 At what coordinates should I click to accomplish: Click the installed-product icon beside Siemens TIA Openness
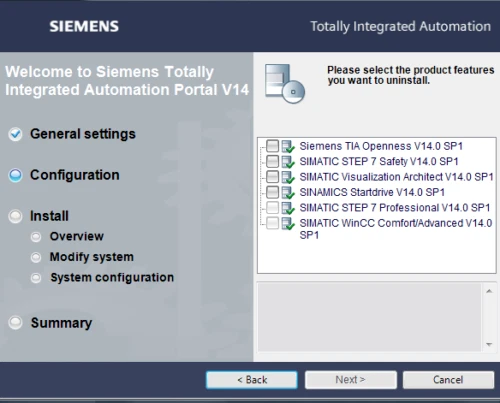pyautogui.click(x=288, y=146)
